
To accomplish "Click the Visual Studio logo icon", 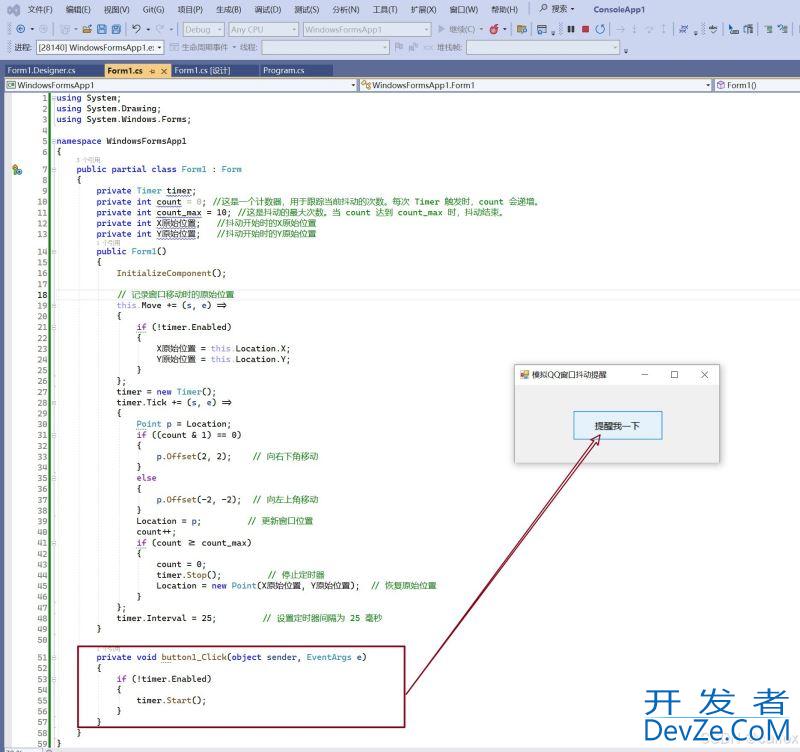I will [x=13, y=10].
